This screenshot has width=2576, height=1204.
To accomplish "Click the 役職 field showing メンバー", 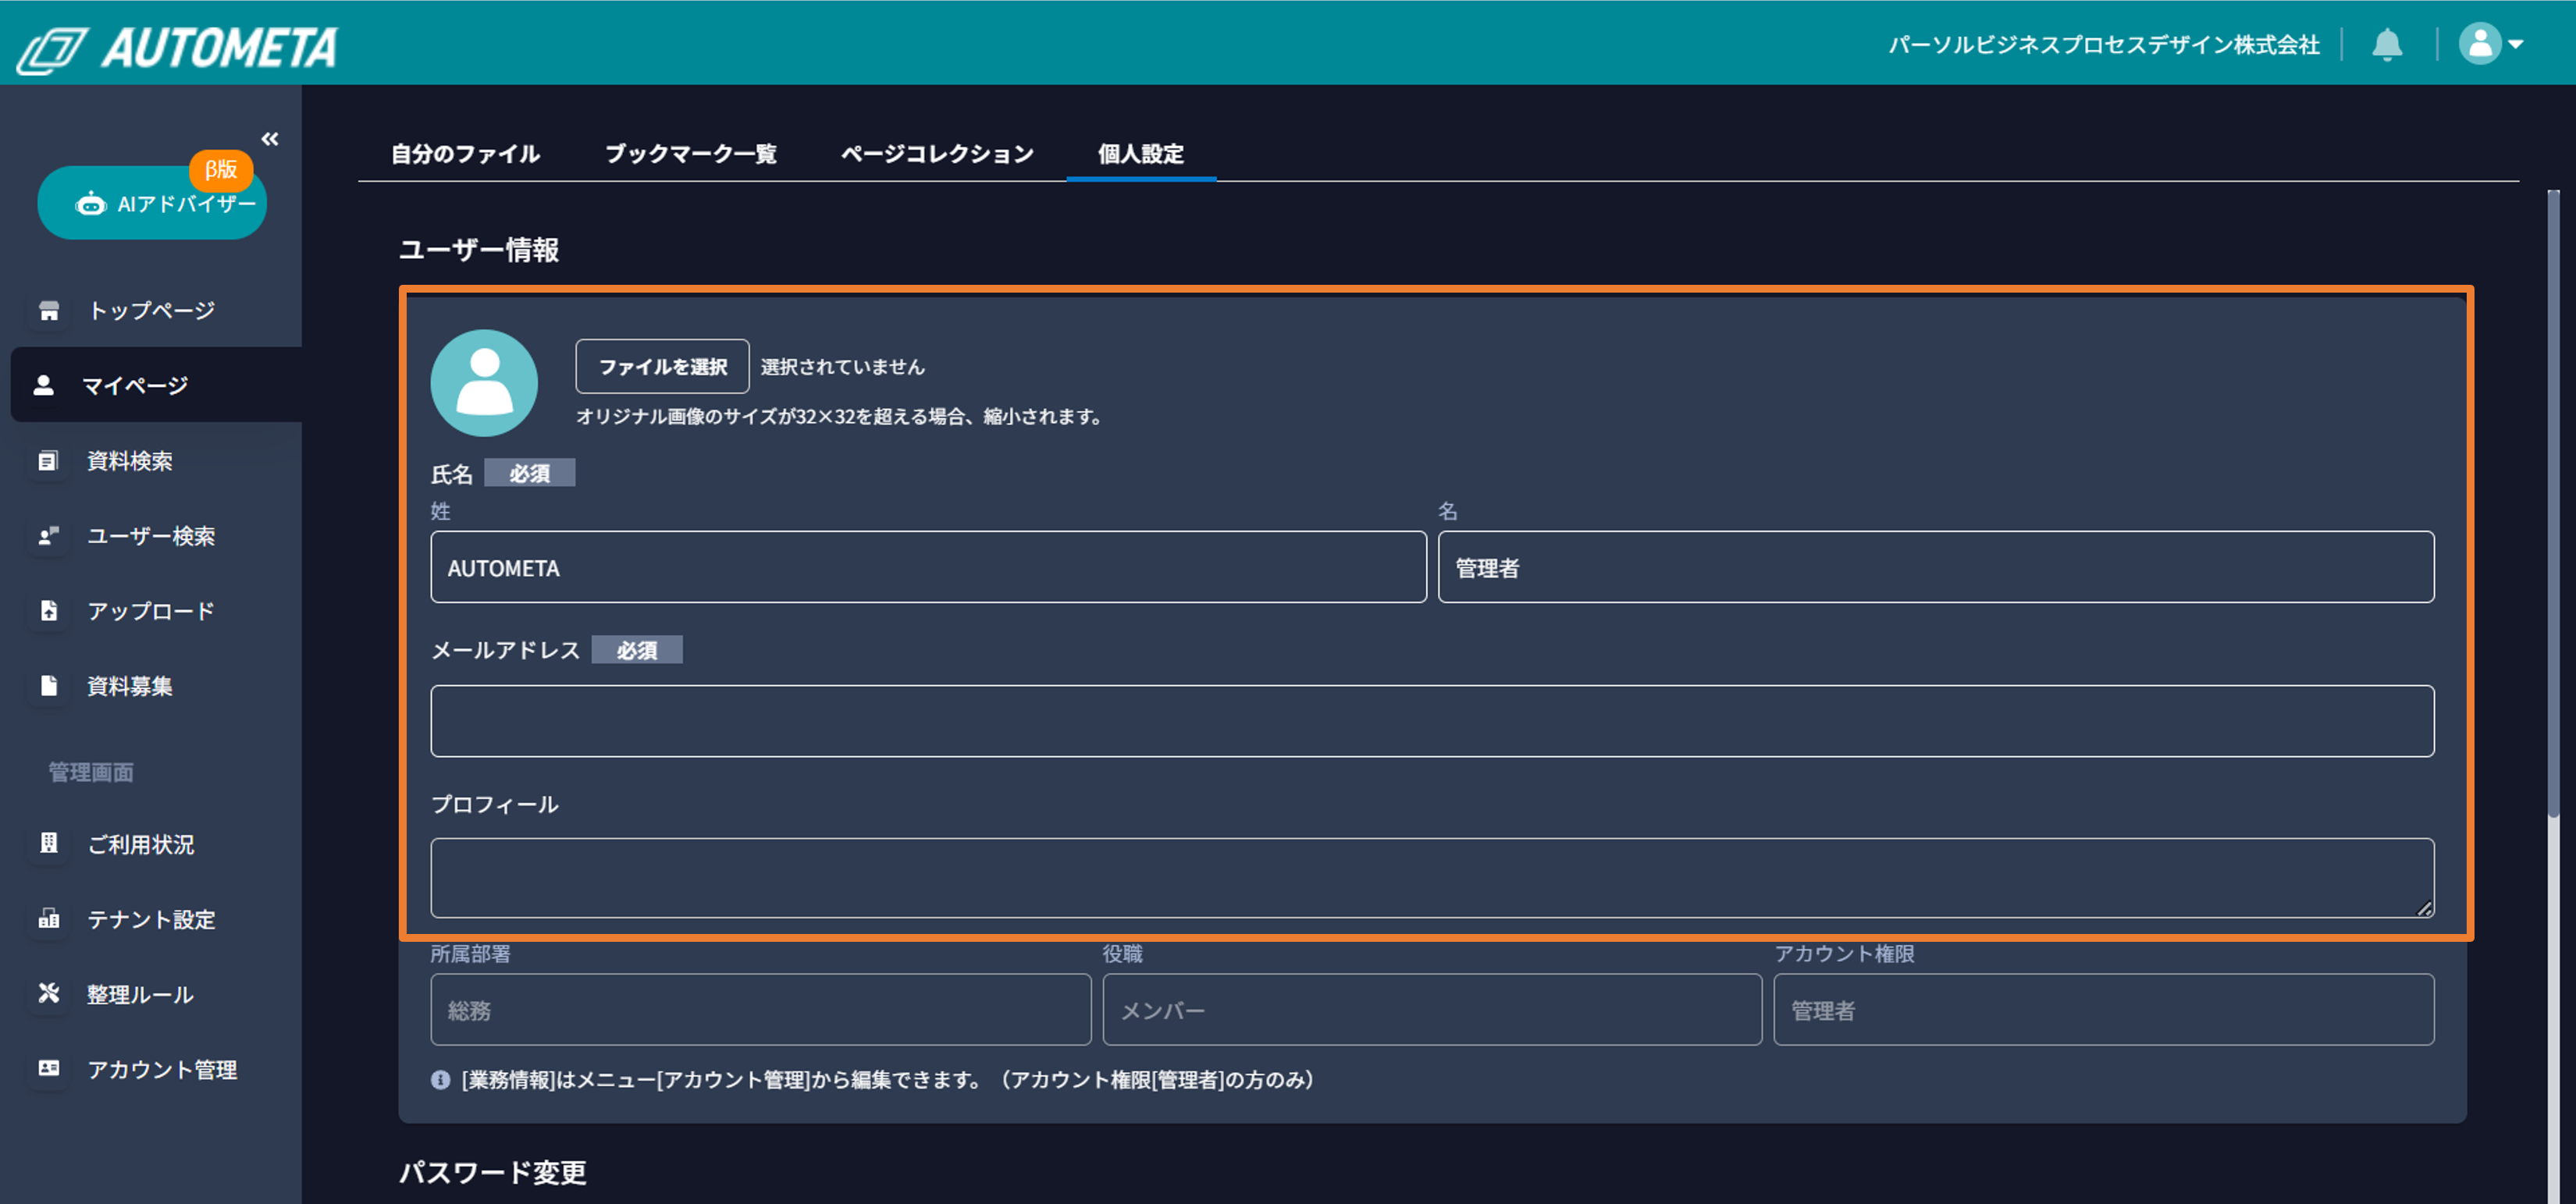I will pos(1432,1010).
